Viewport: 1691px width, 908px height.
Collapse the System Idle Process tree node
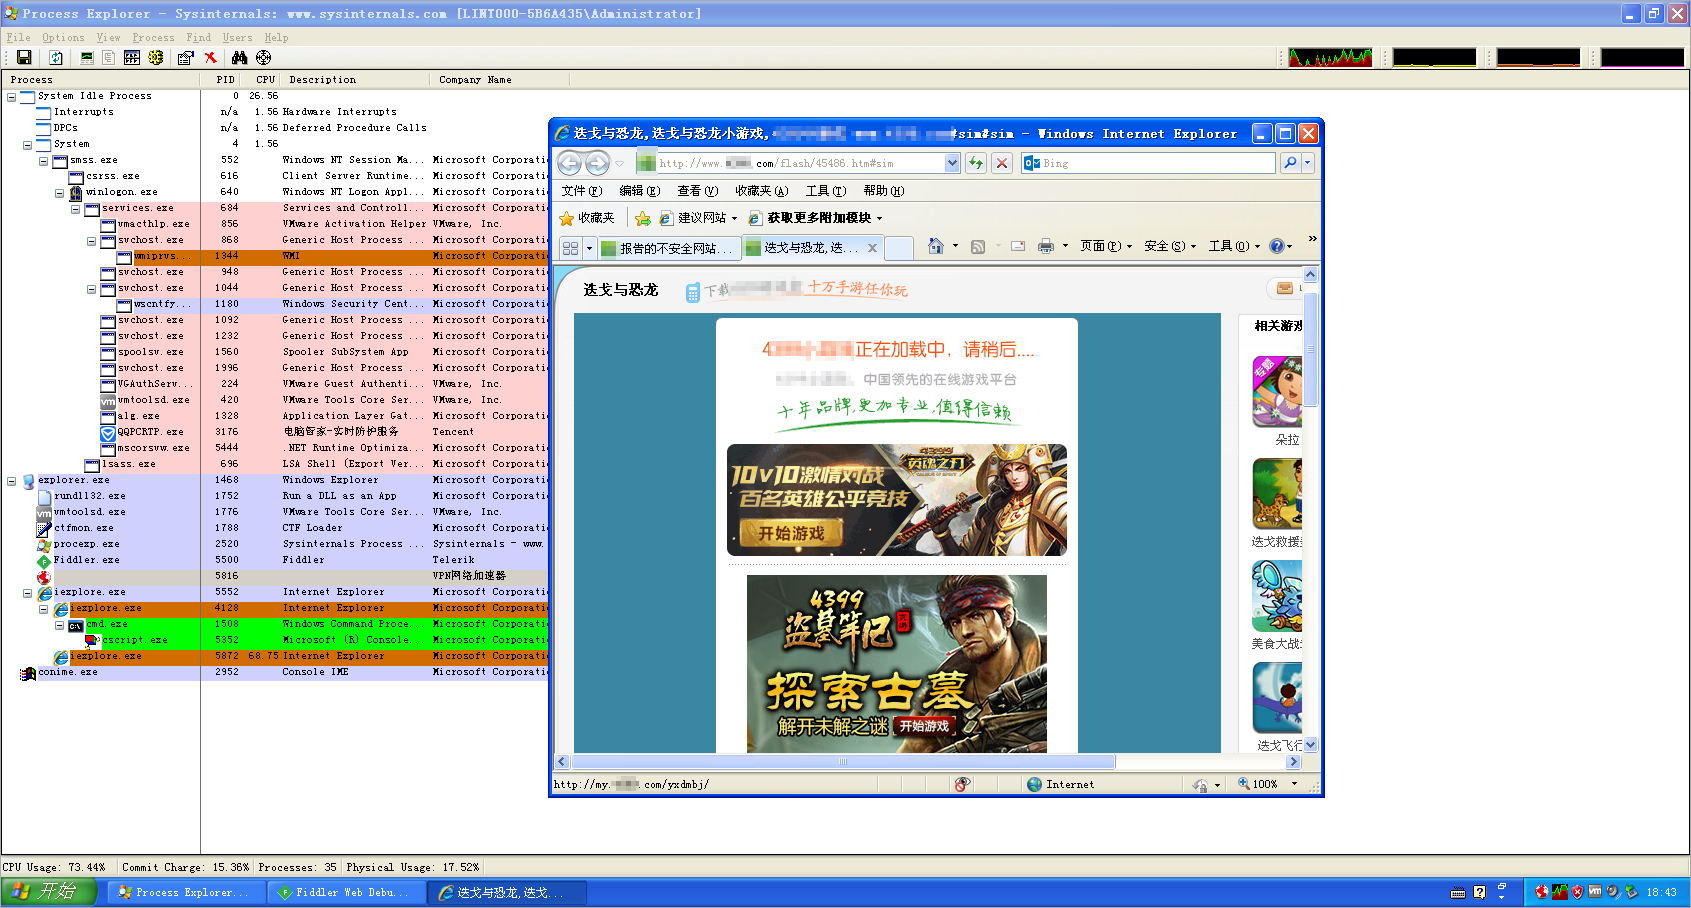point(11,97)
